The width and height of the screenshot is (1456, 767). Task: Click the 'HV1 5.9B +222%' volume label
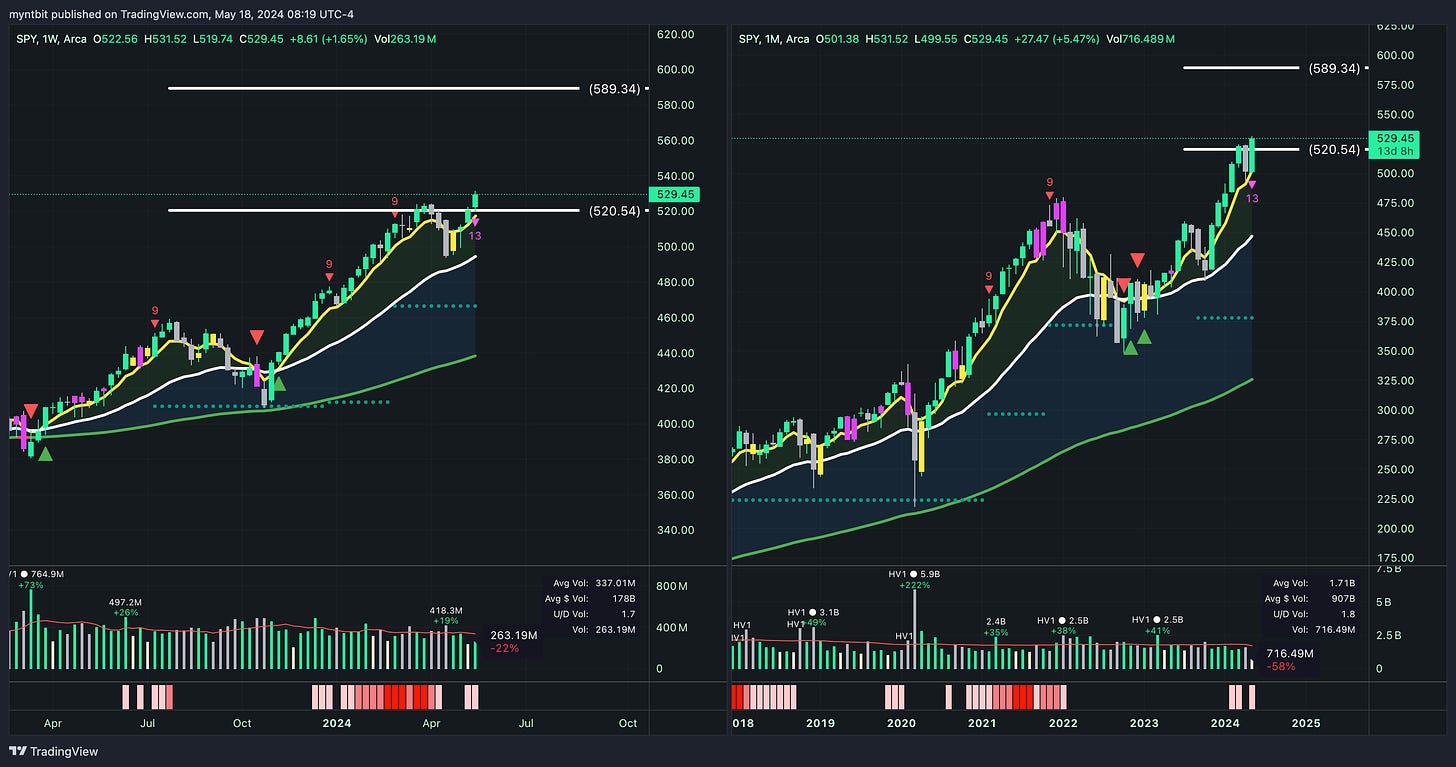(x=915, y=579)
